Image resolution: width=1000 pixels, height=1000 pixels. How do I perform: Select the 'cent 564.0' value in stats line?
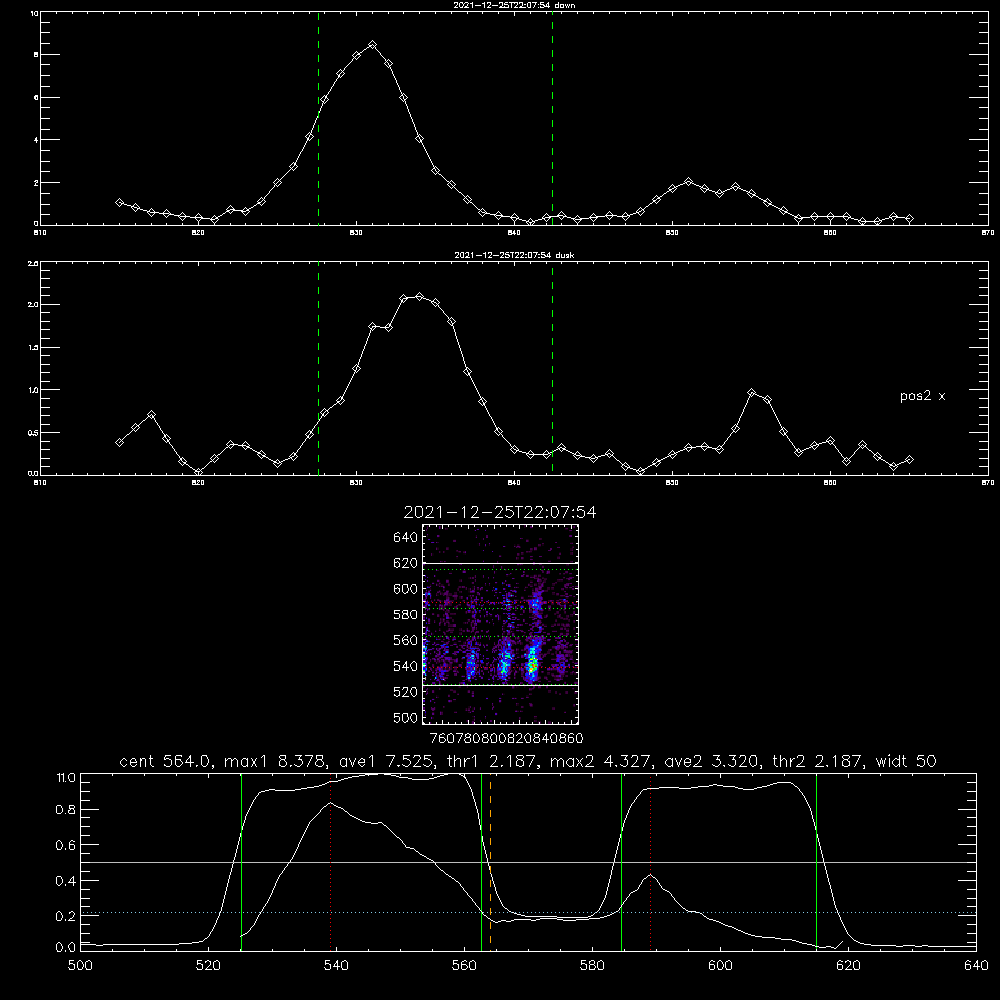point(170,761)
